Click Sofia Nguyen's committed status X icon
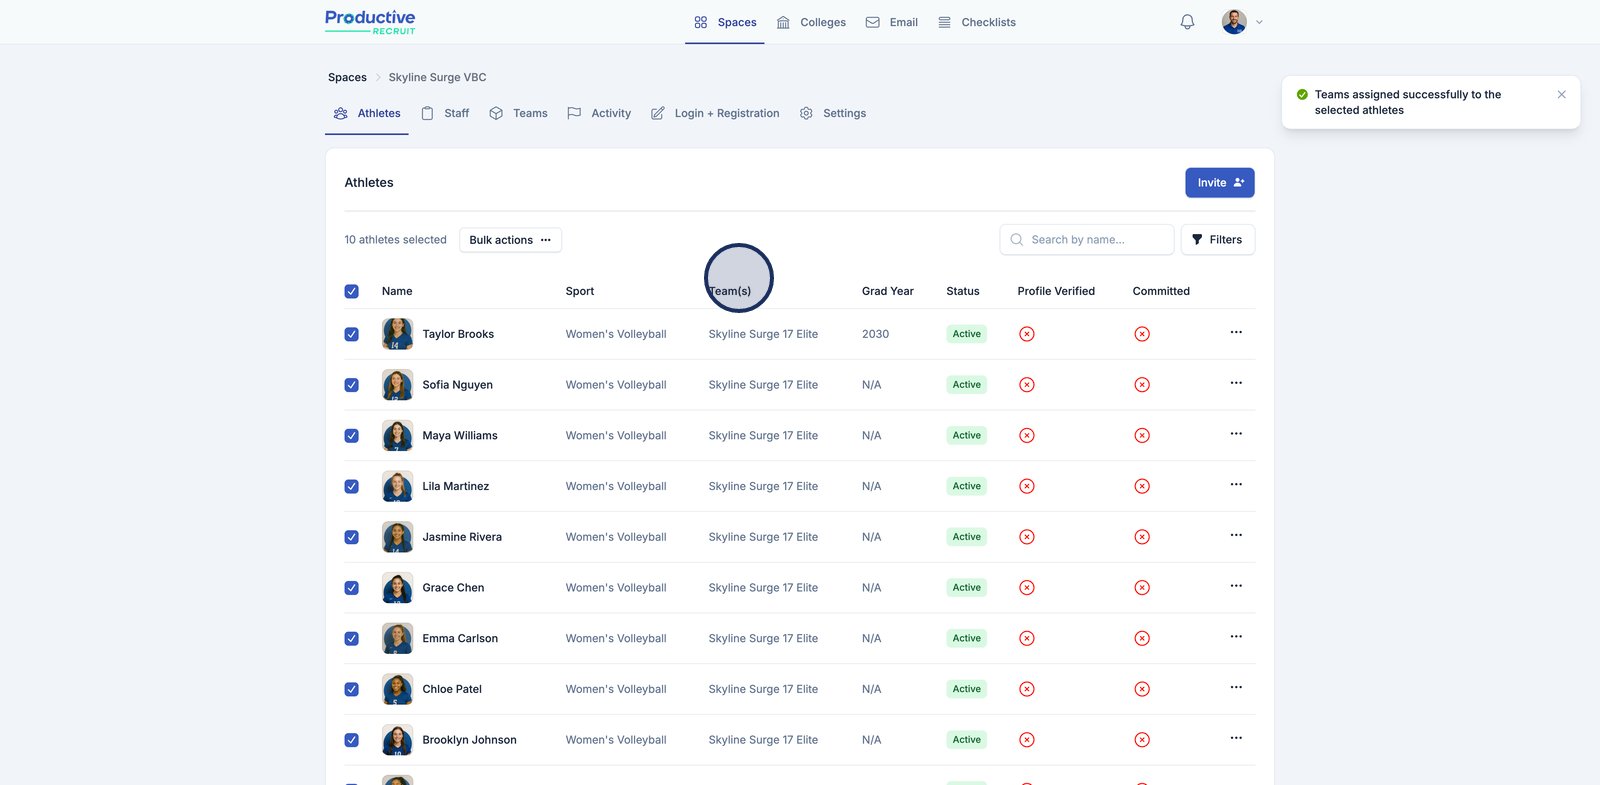This screenshot has width=1600, height=785. 1142,385
